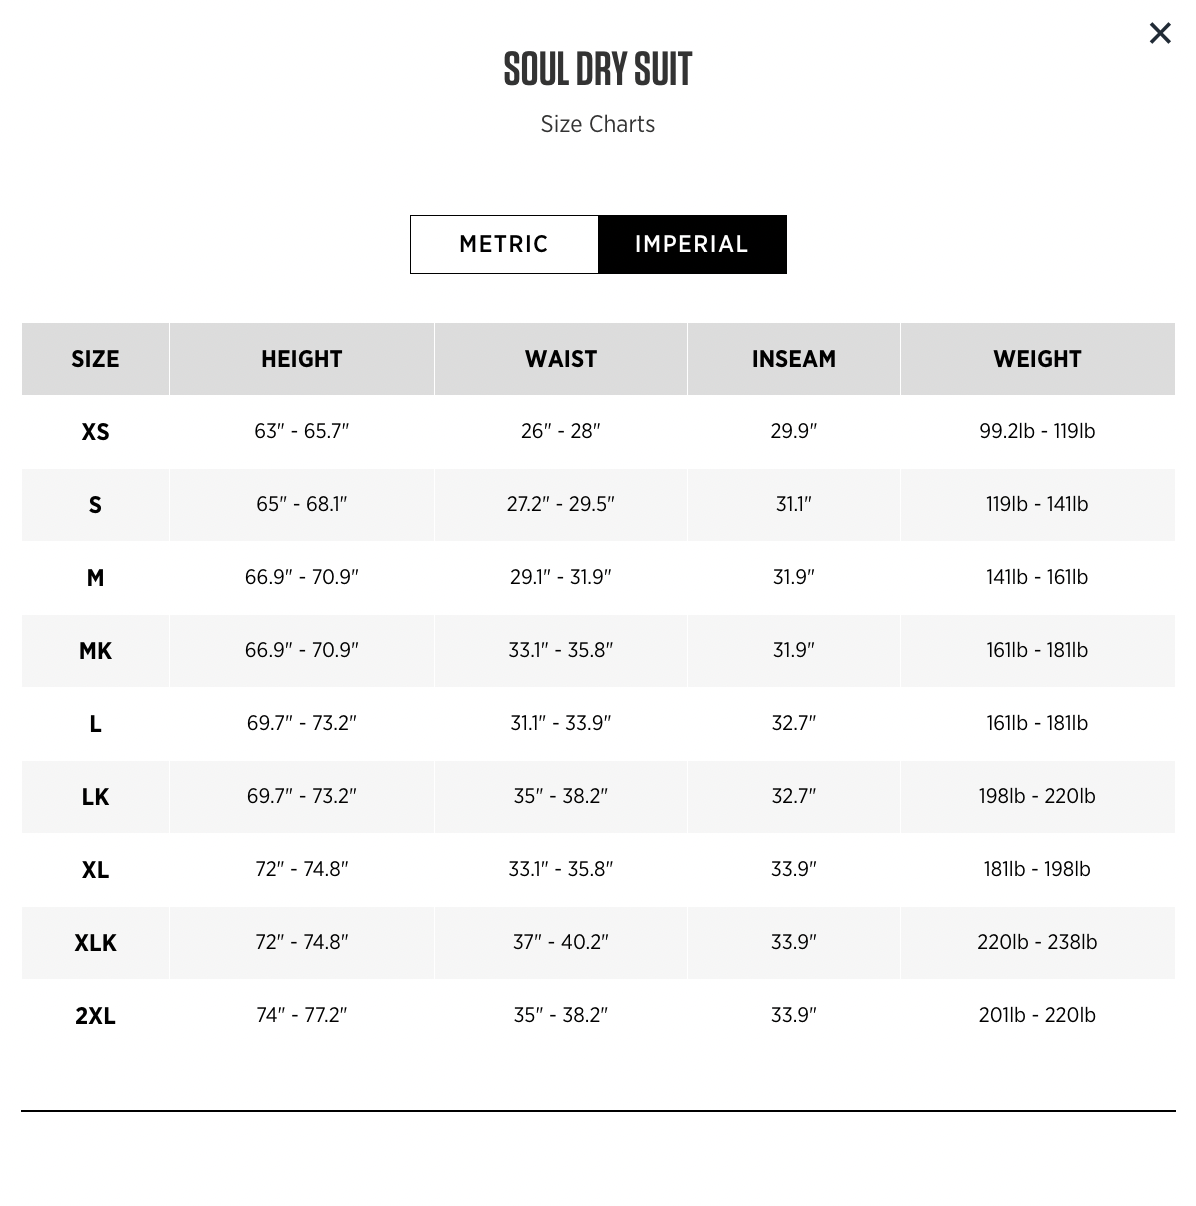Select the S size row label
Screen dimensions: 1196x1206
click(x=95, y=505)
